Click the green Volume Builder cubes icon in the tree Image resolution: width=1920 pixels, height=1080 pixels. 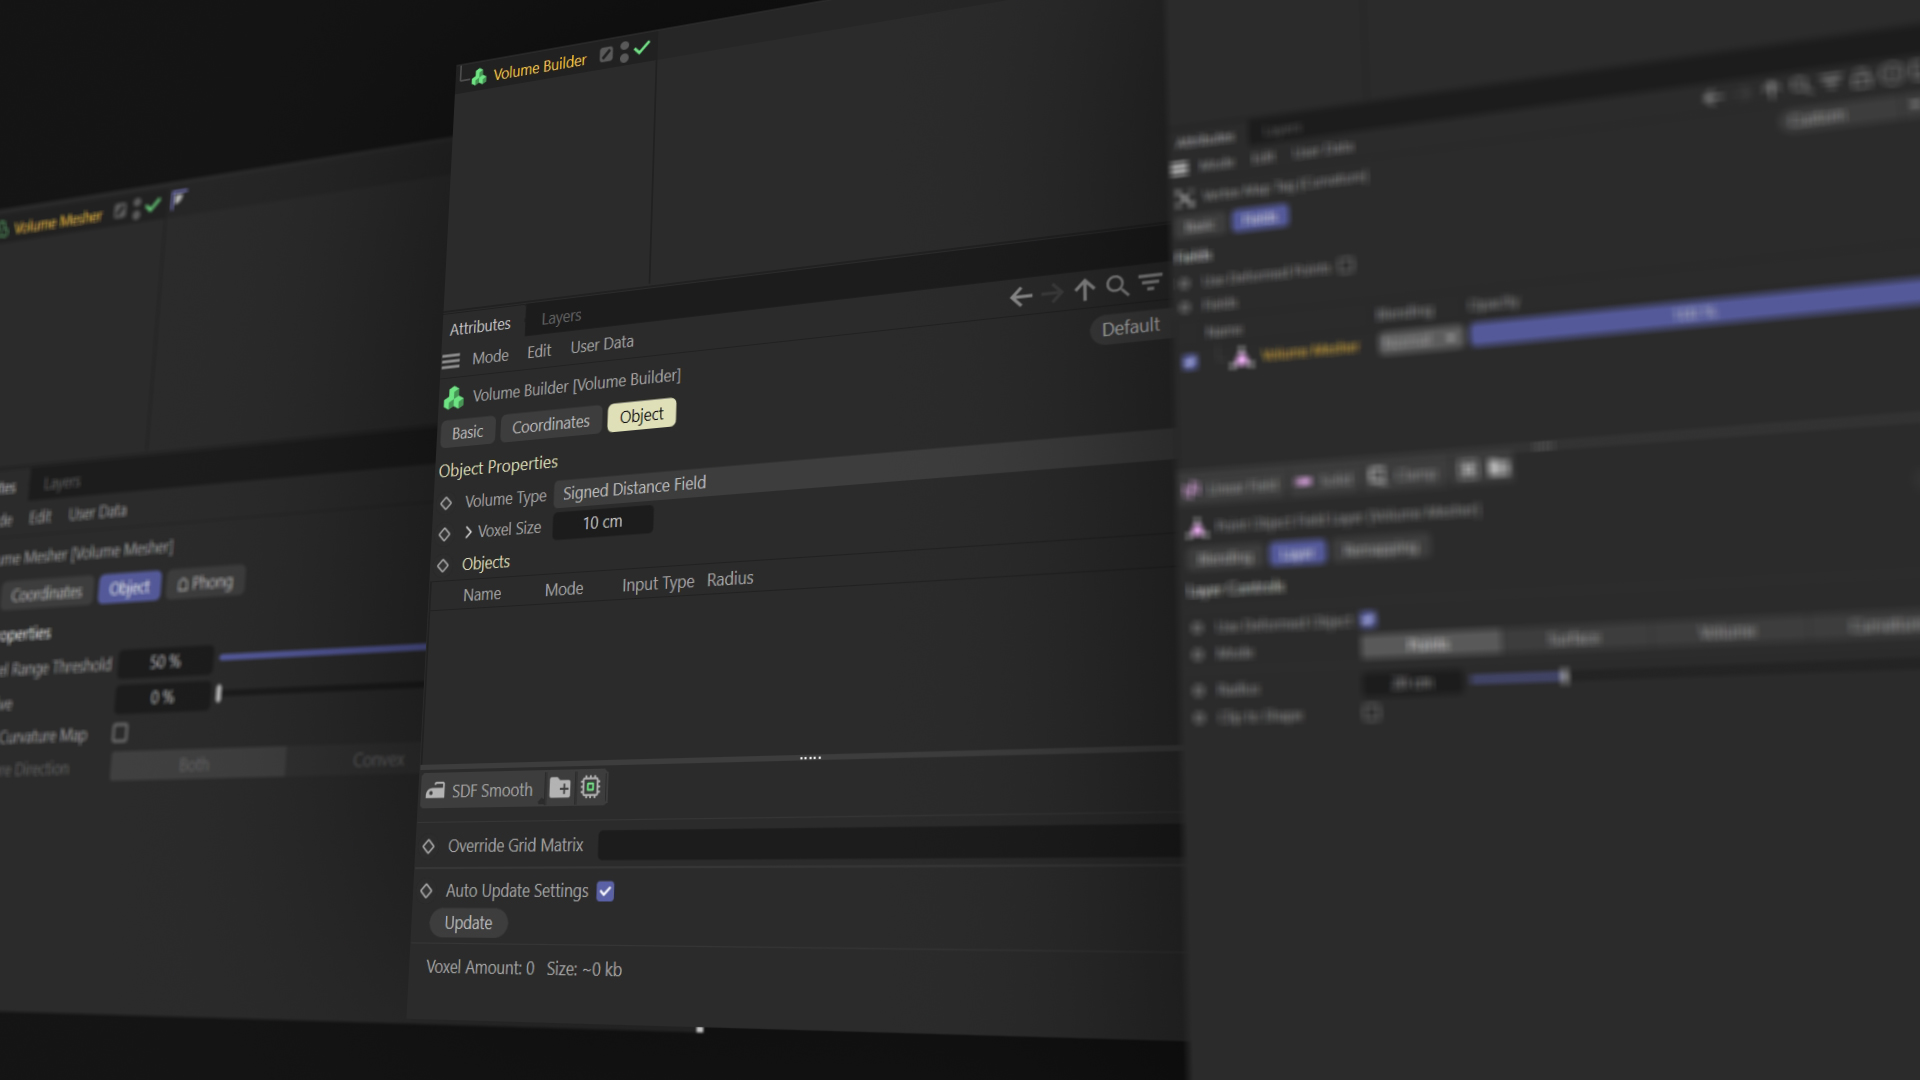coord(479,77)
